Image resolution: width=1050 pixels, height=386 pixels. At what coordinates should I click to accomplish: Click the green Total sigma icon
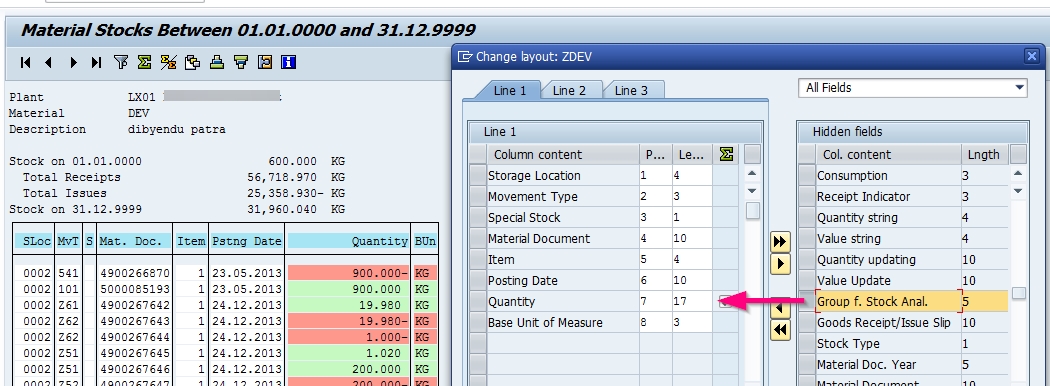(x=145, y=62)
